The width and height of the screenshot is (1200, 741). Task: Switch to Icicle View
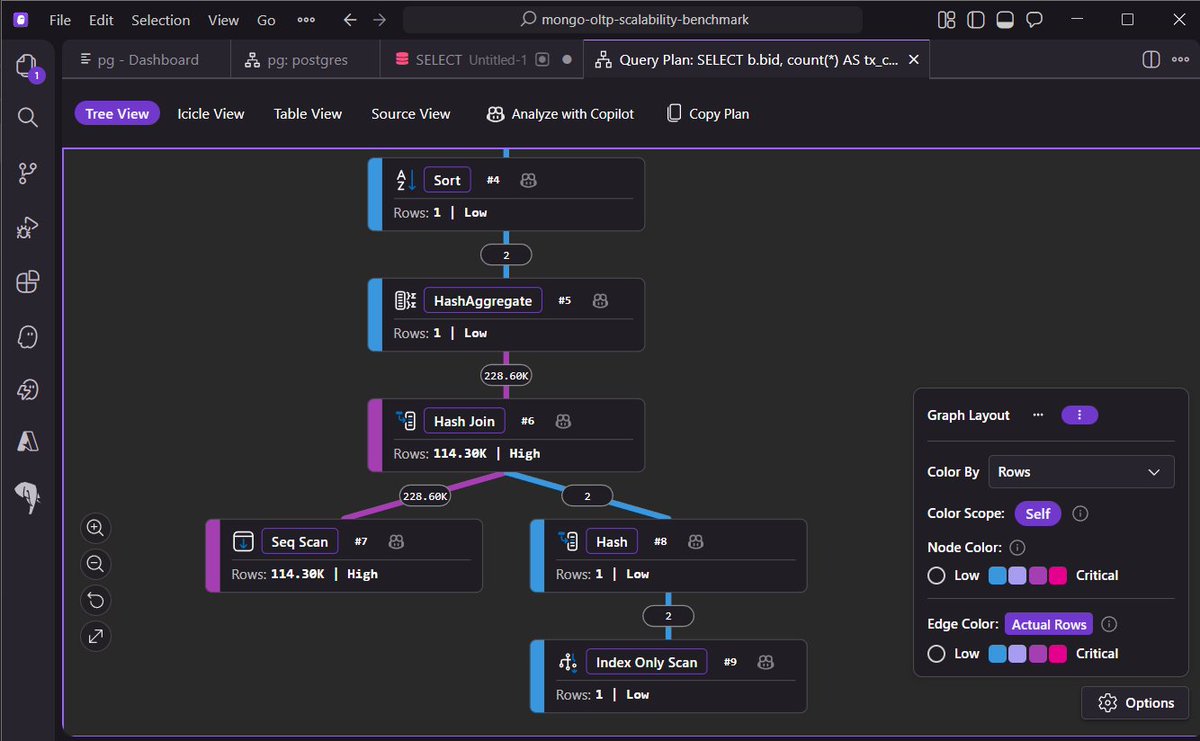(211, 114)
